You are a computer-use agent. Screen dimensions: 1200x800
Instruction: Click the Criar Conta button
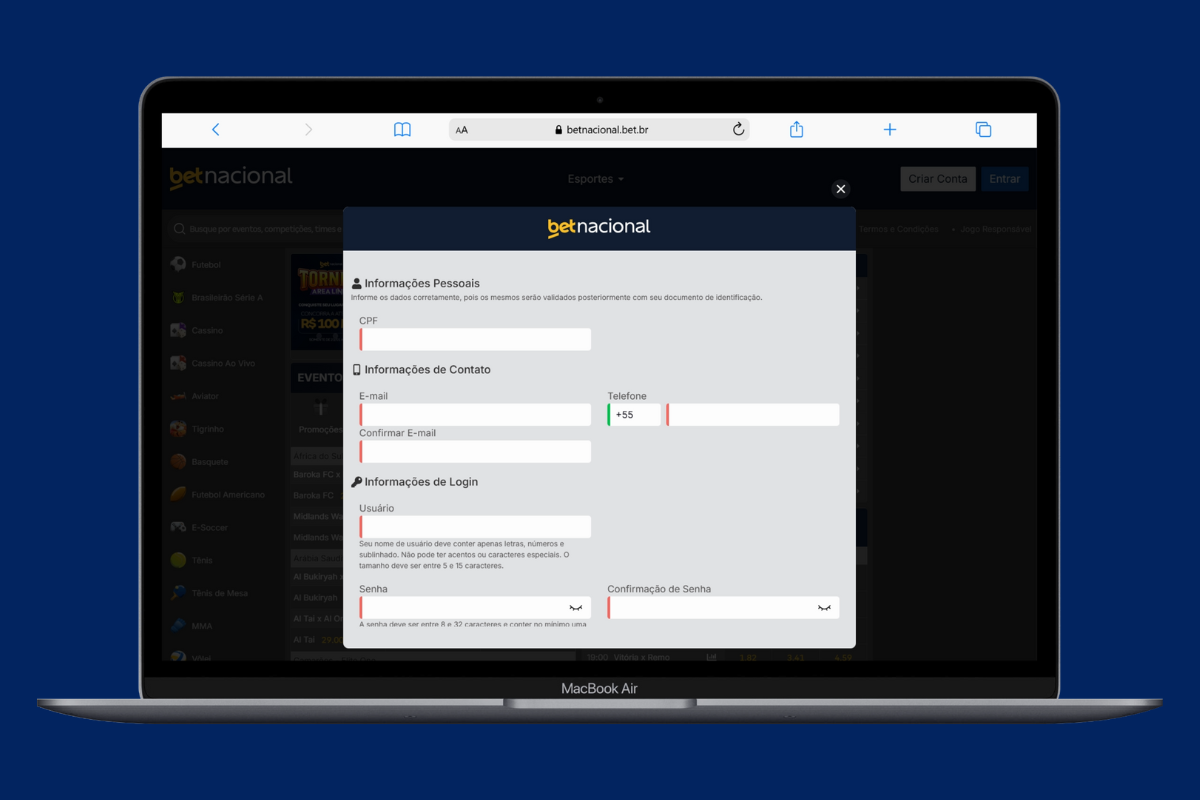point(937,179)
